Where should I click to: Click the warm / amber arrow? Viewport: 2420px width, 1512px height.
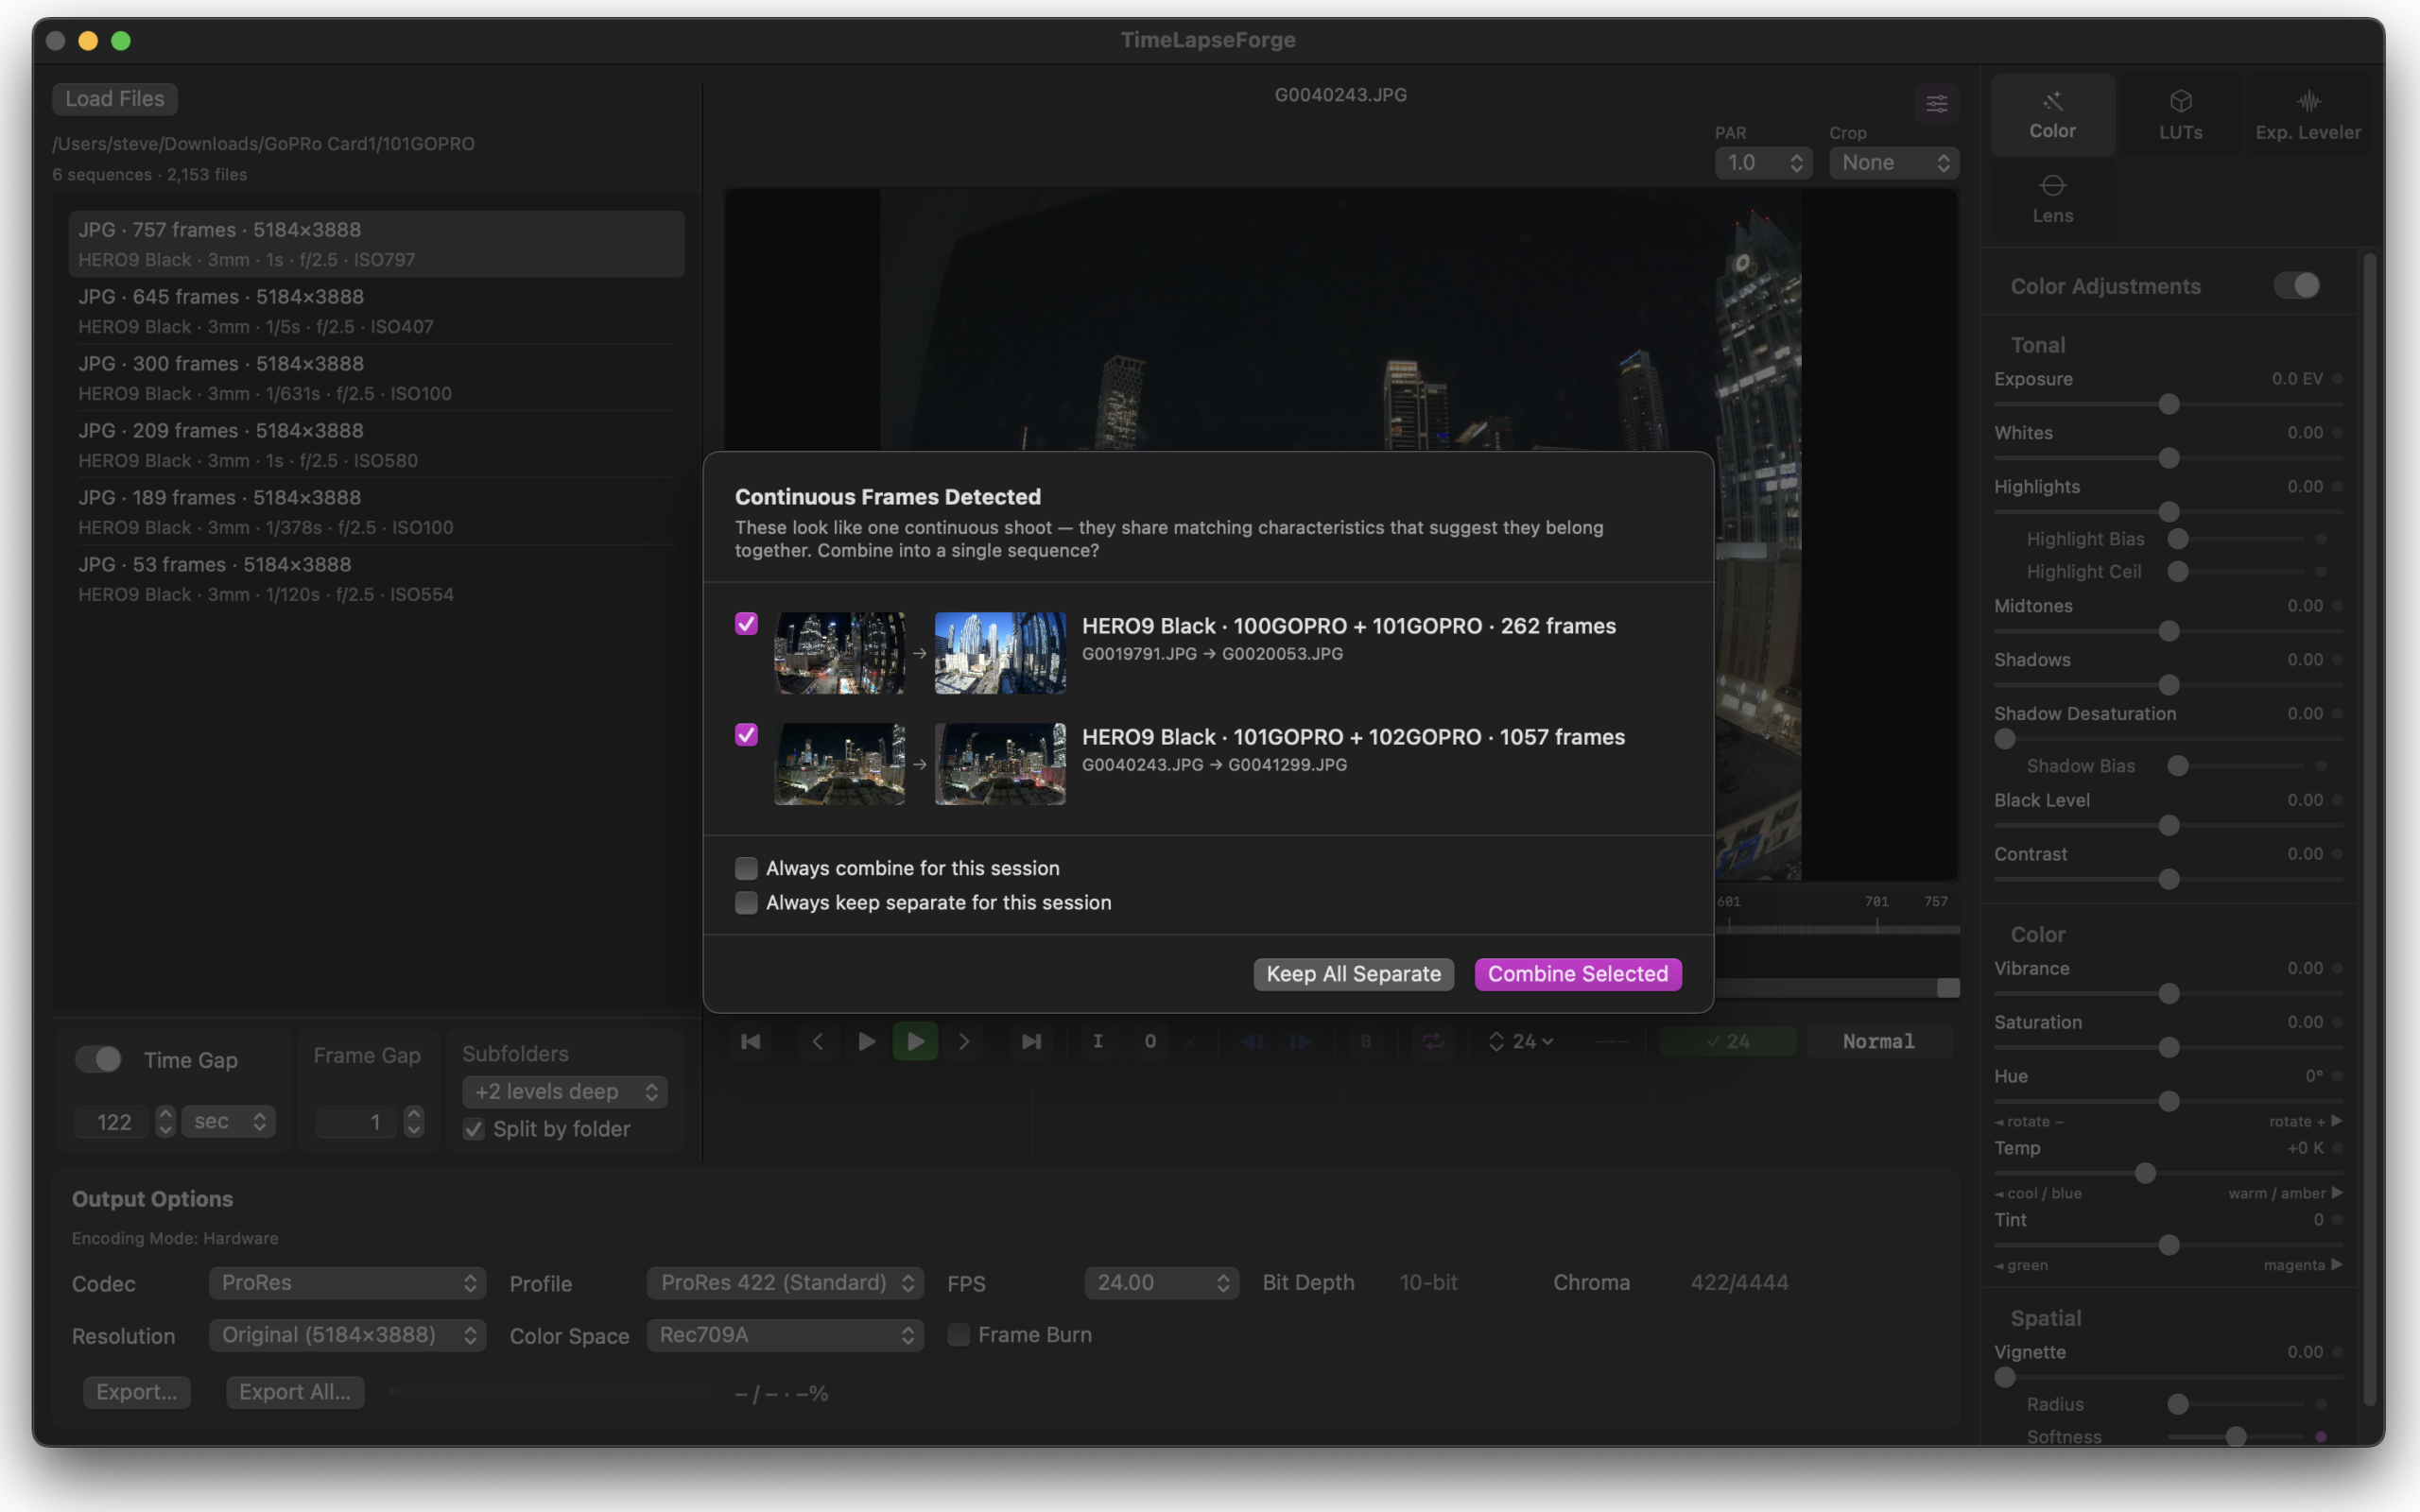pyautogui.click(x=2336, y=1193)
